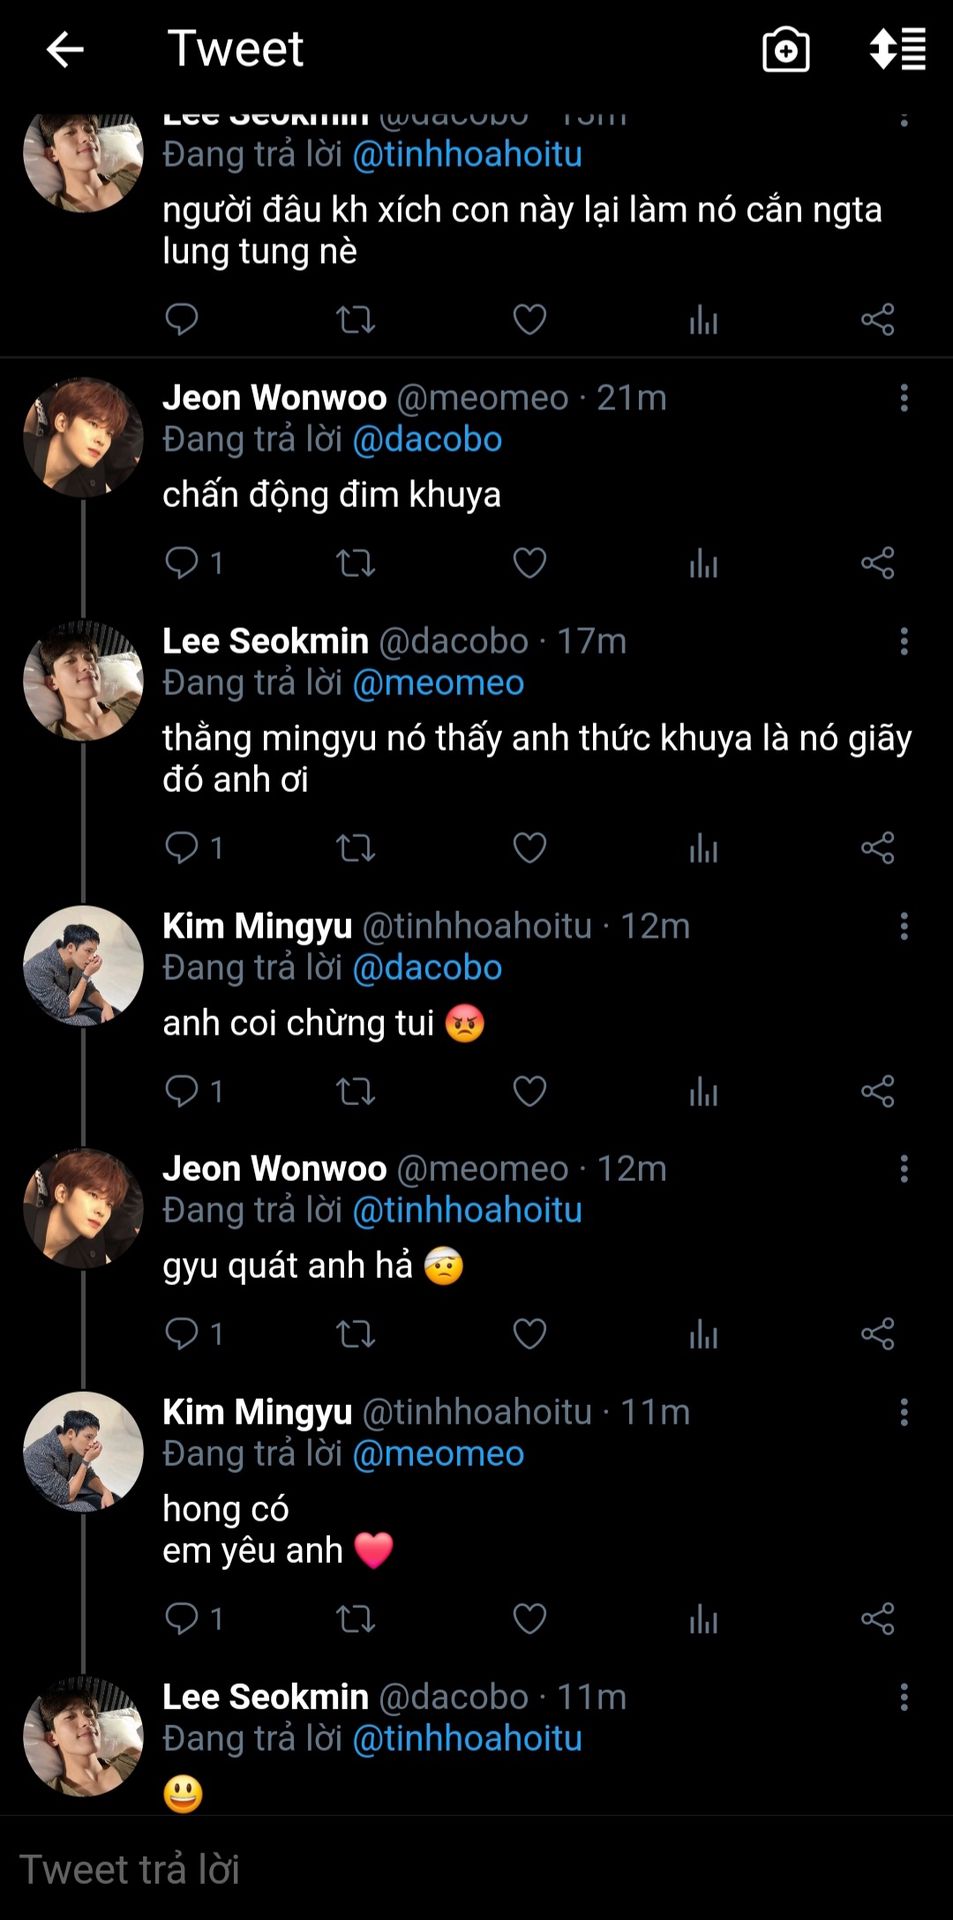Screen dimensions: 953x1920
Task: Share the "em yêu anh" tweet
Action: click(x=877, y=1619)
